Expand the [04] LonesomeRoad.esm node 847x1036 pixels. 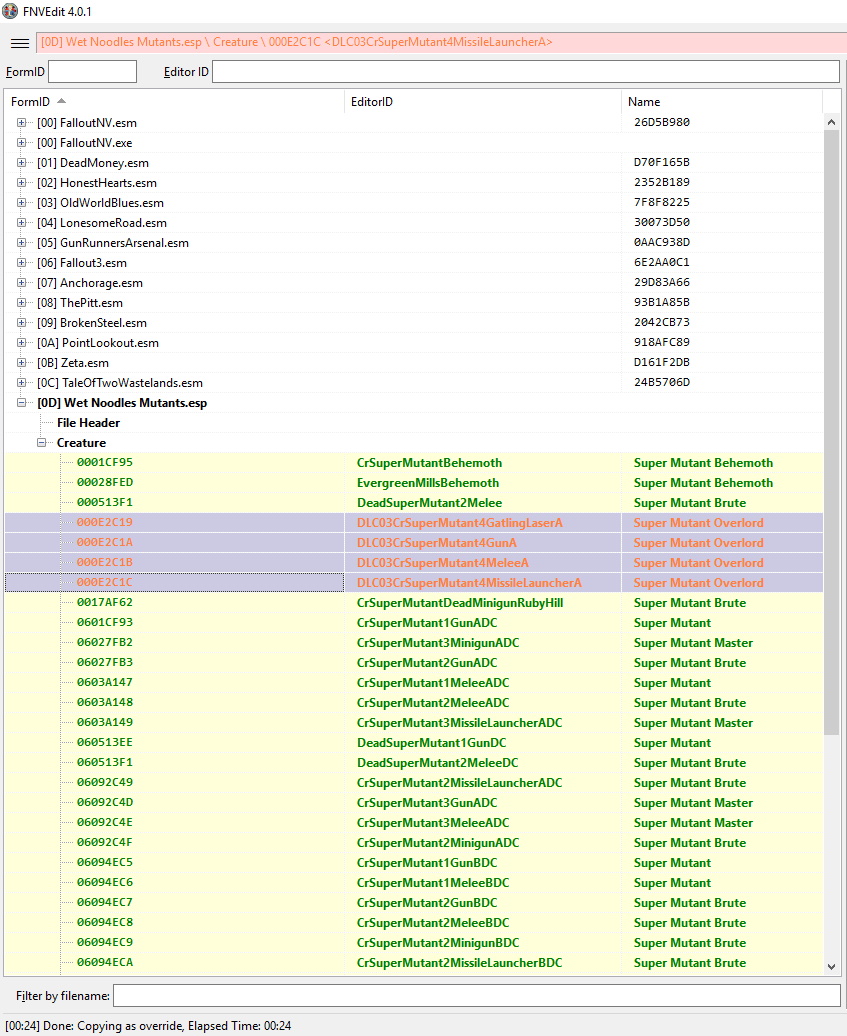(22, 223)
